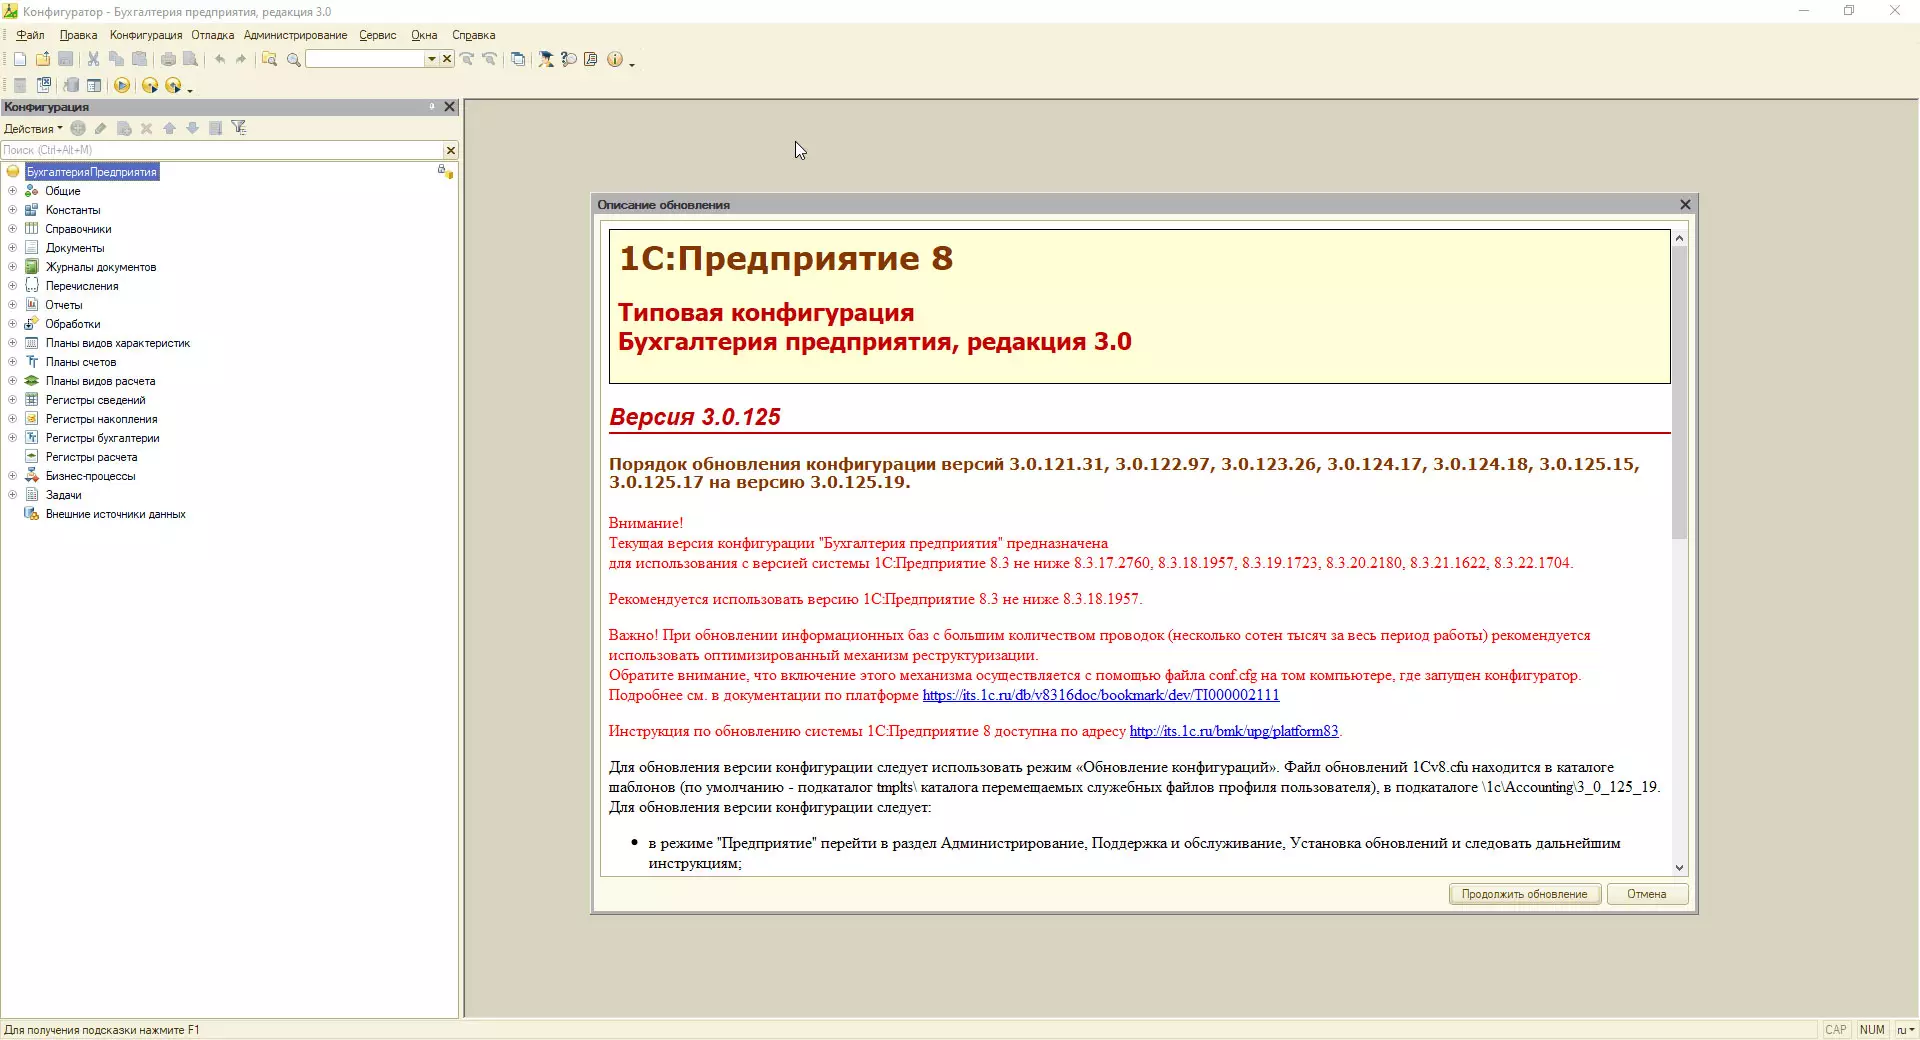Open global search in texts icon
1920x1040 pixels.
269,59
